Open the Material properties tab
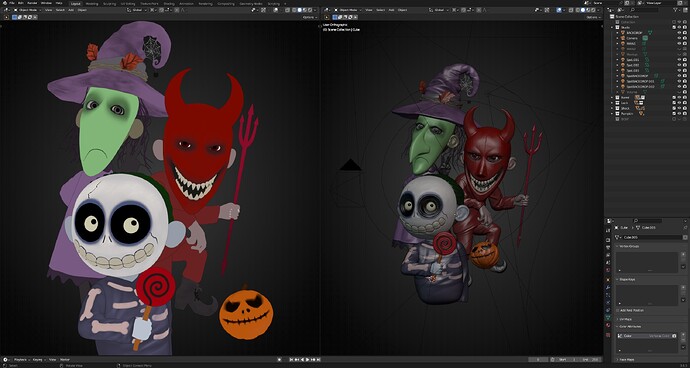 [x=608, y=325]
